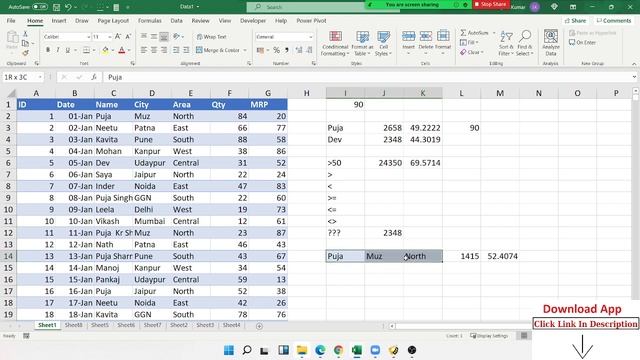Open the Formulas ribbon tab
The width and height of the screenshot is (640, 360).
click(149, 20)
